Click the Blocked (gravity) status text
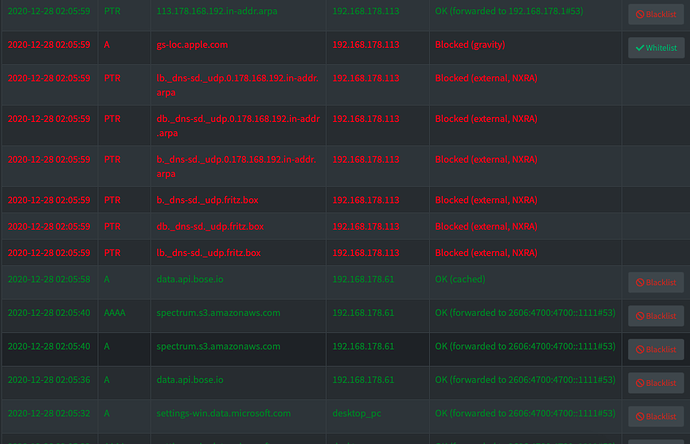Screen dimensions: 690x444 470,44
